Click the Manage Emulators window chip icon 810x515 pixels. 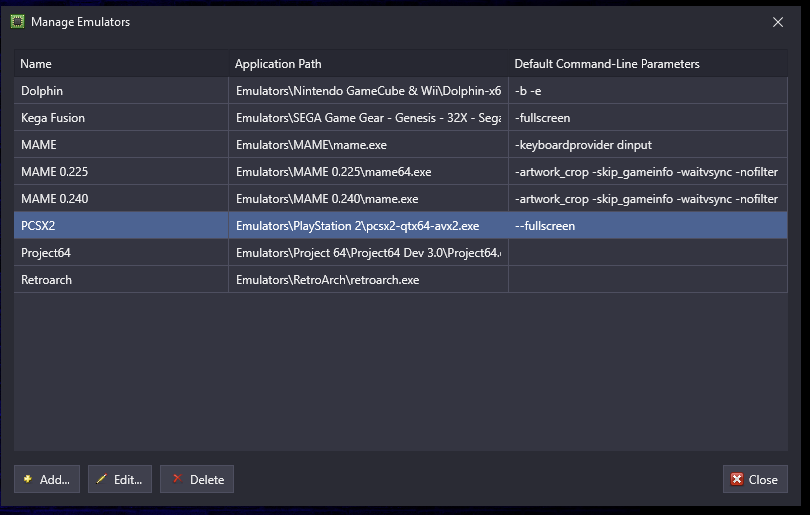[x=18, y=22]
